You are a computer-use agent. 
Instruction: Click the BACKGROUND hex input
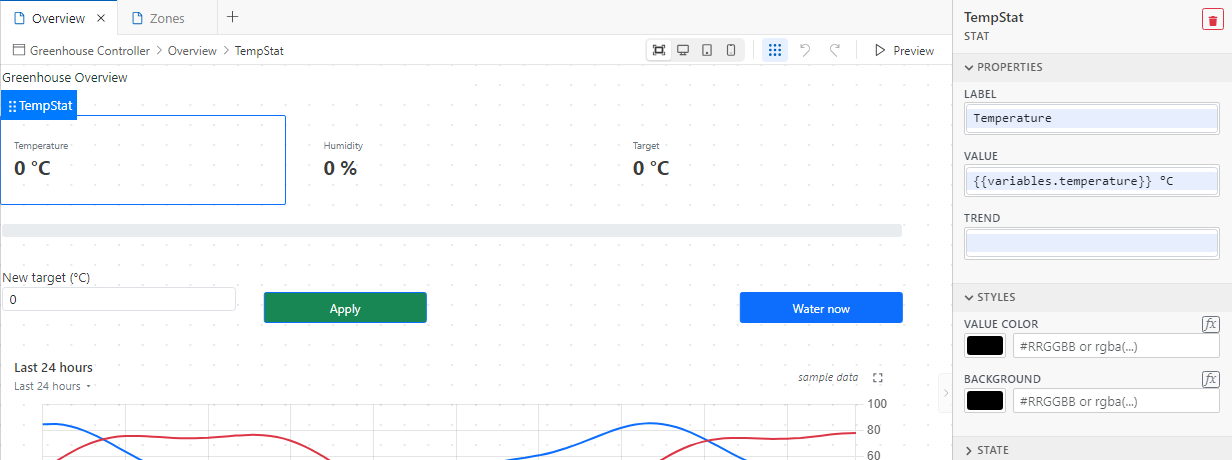1116,401
